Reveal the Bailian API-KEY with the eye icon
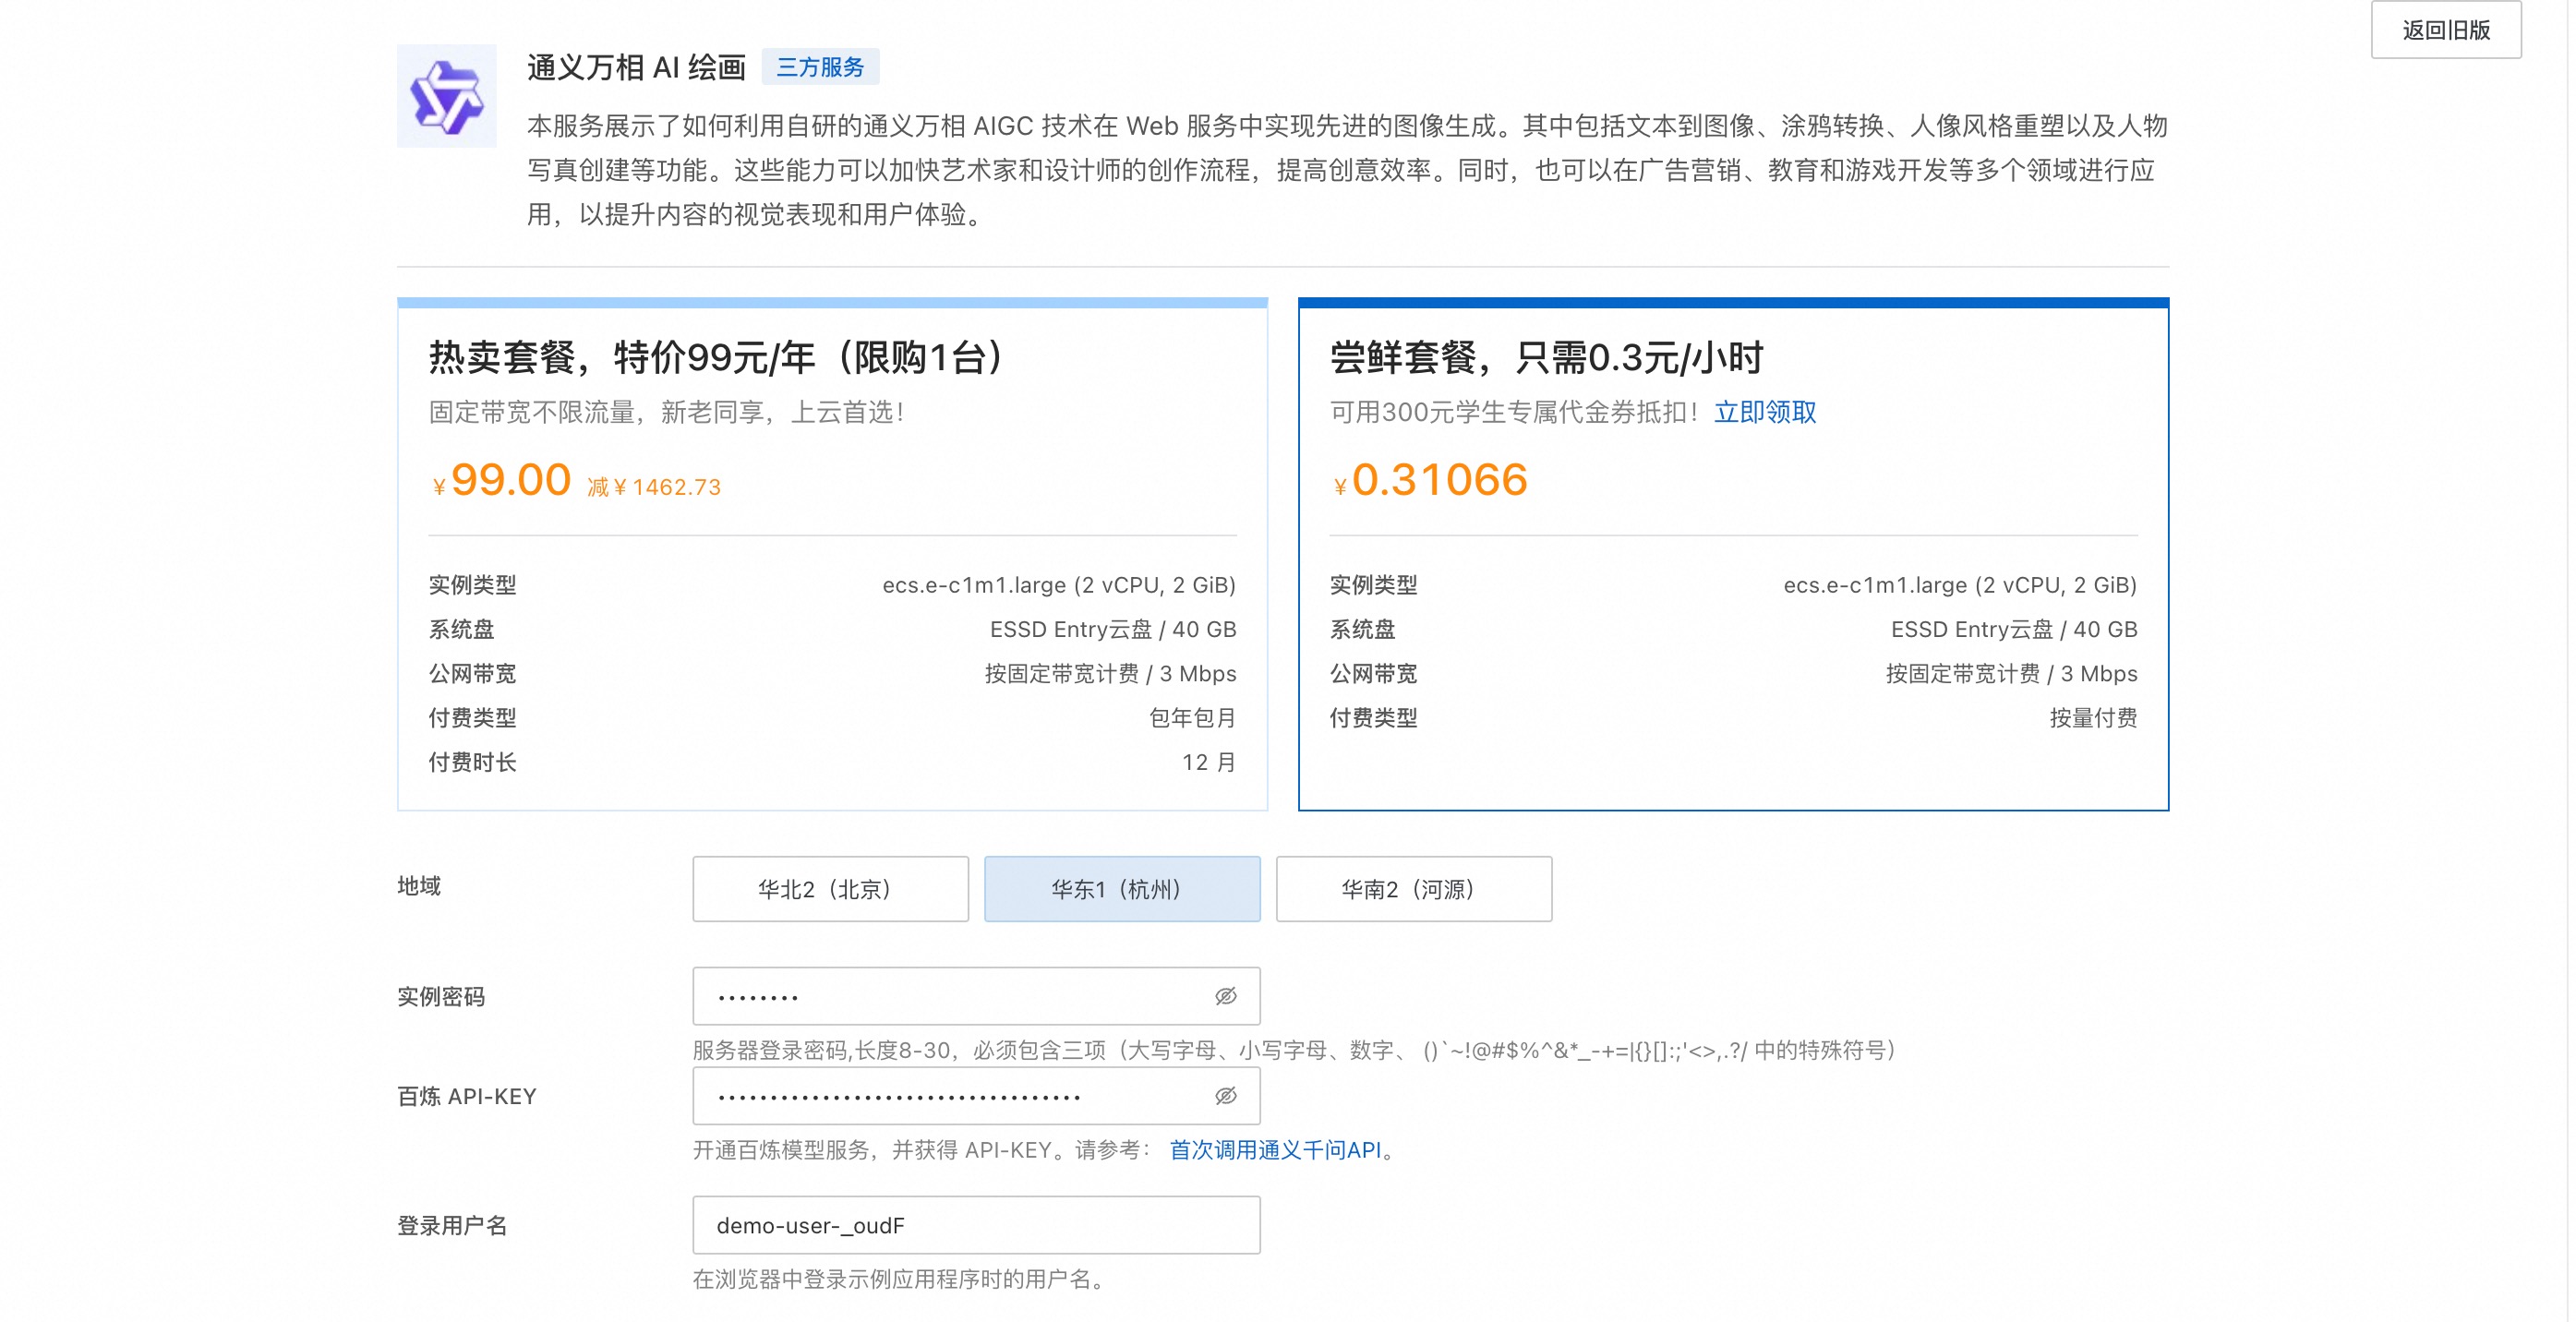This screenshot has height=1322, width=2576. (x=1225, y=1096)
